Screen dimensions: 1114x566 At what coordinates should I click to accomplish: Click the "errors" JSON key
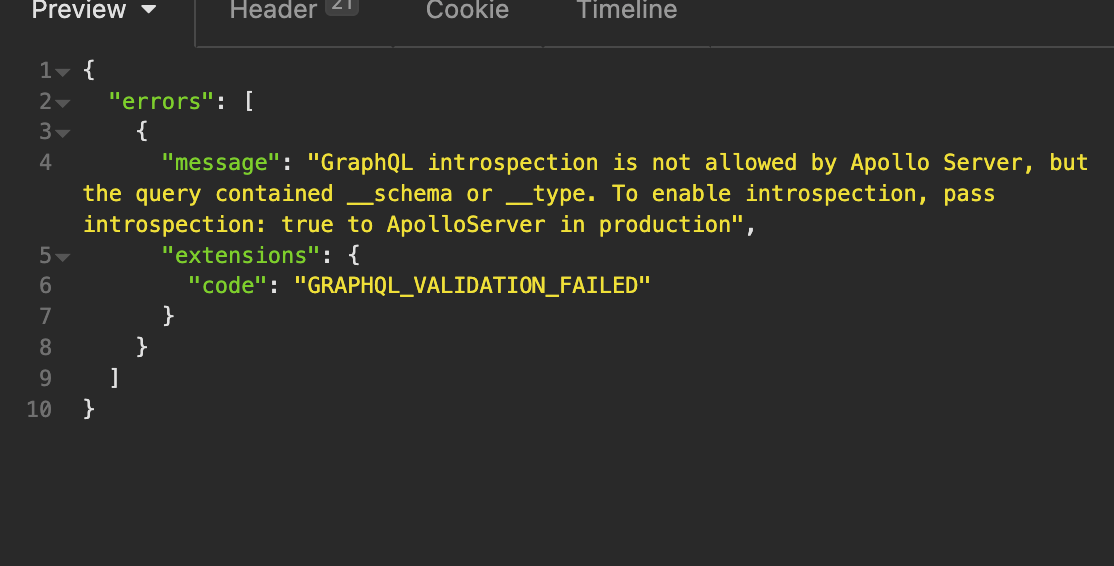[163, 101]
